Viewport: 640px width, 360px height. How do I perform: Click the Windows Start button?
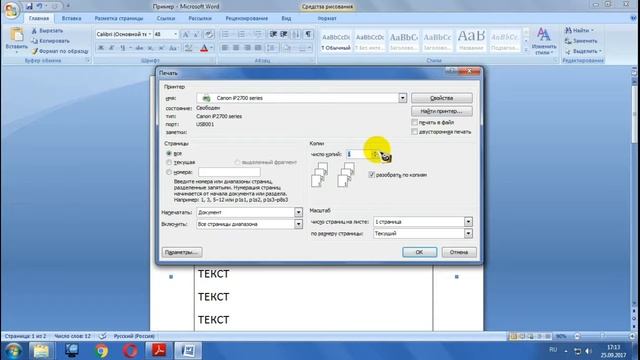click(13, 351)
